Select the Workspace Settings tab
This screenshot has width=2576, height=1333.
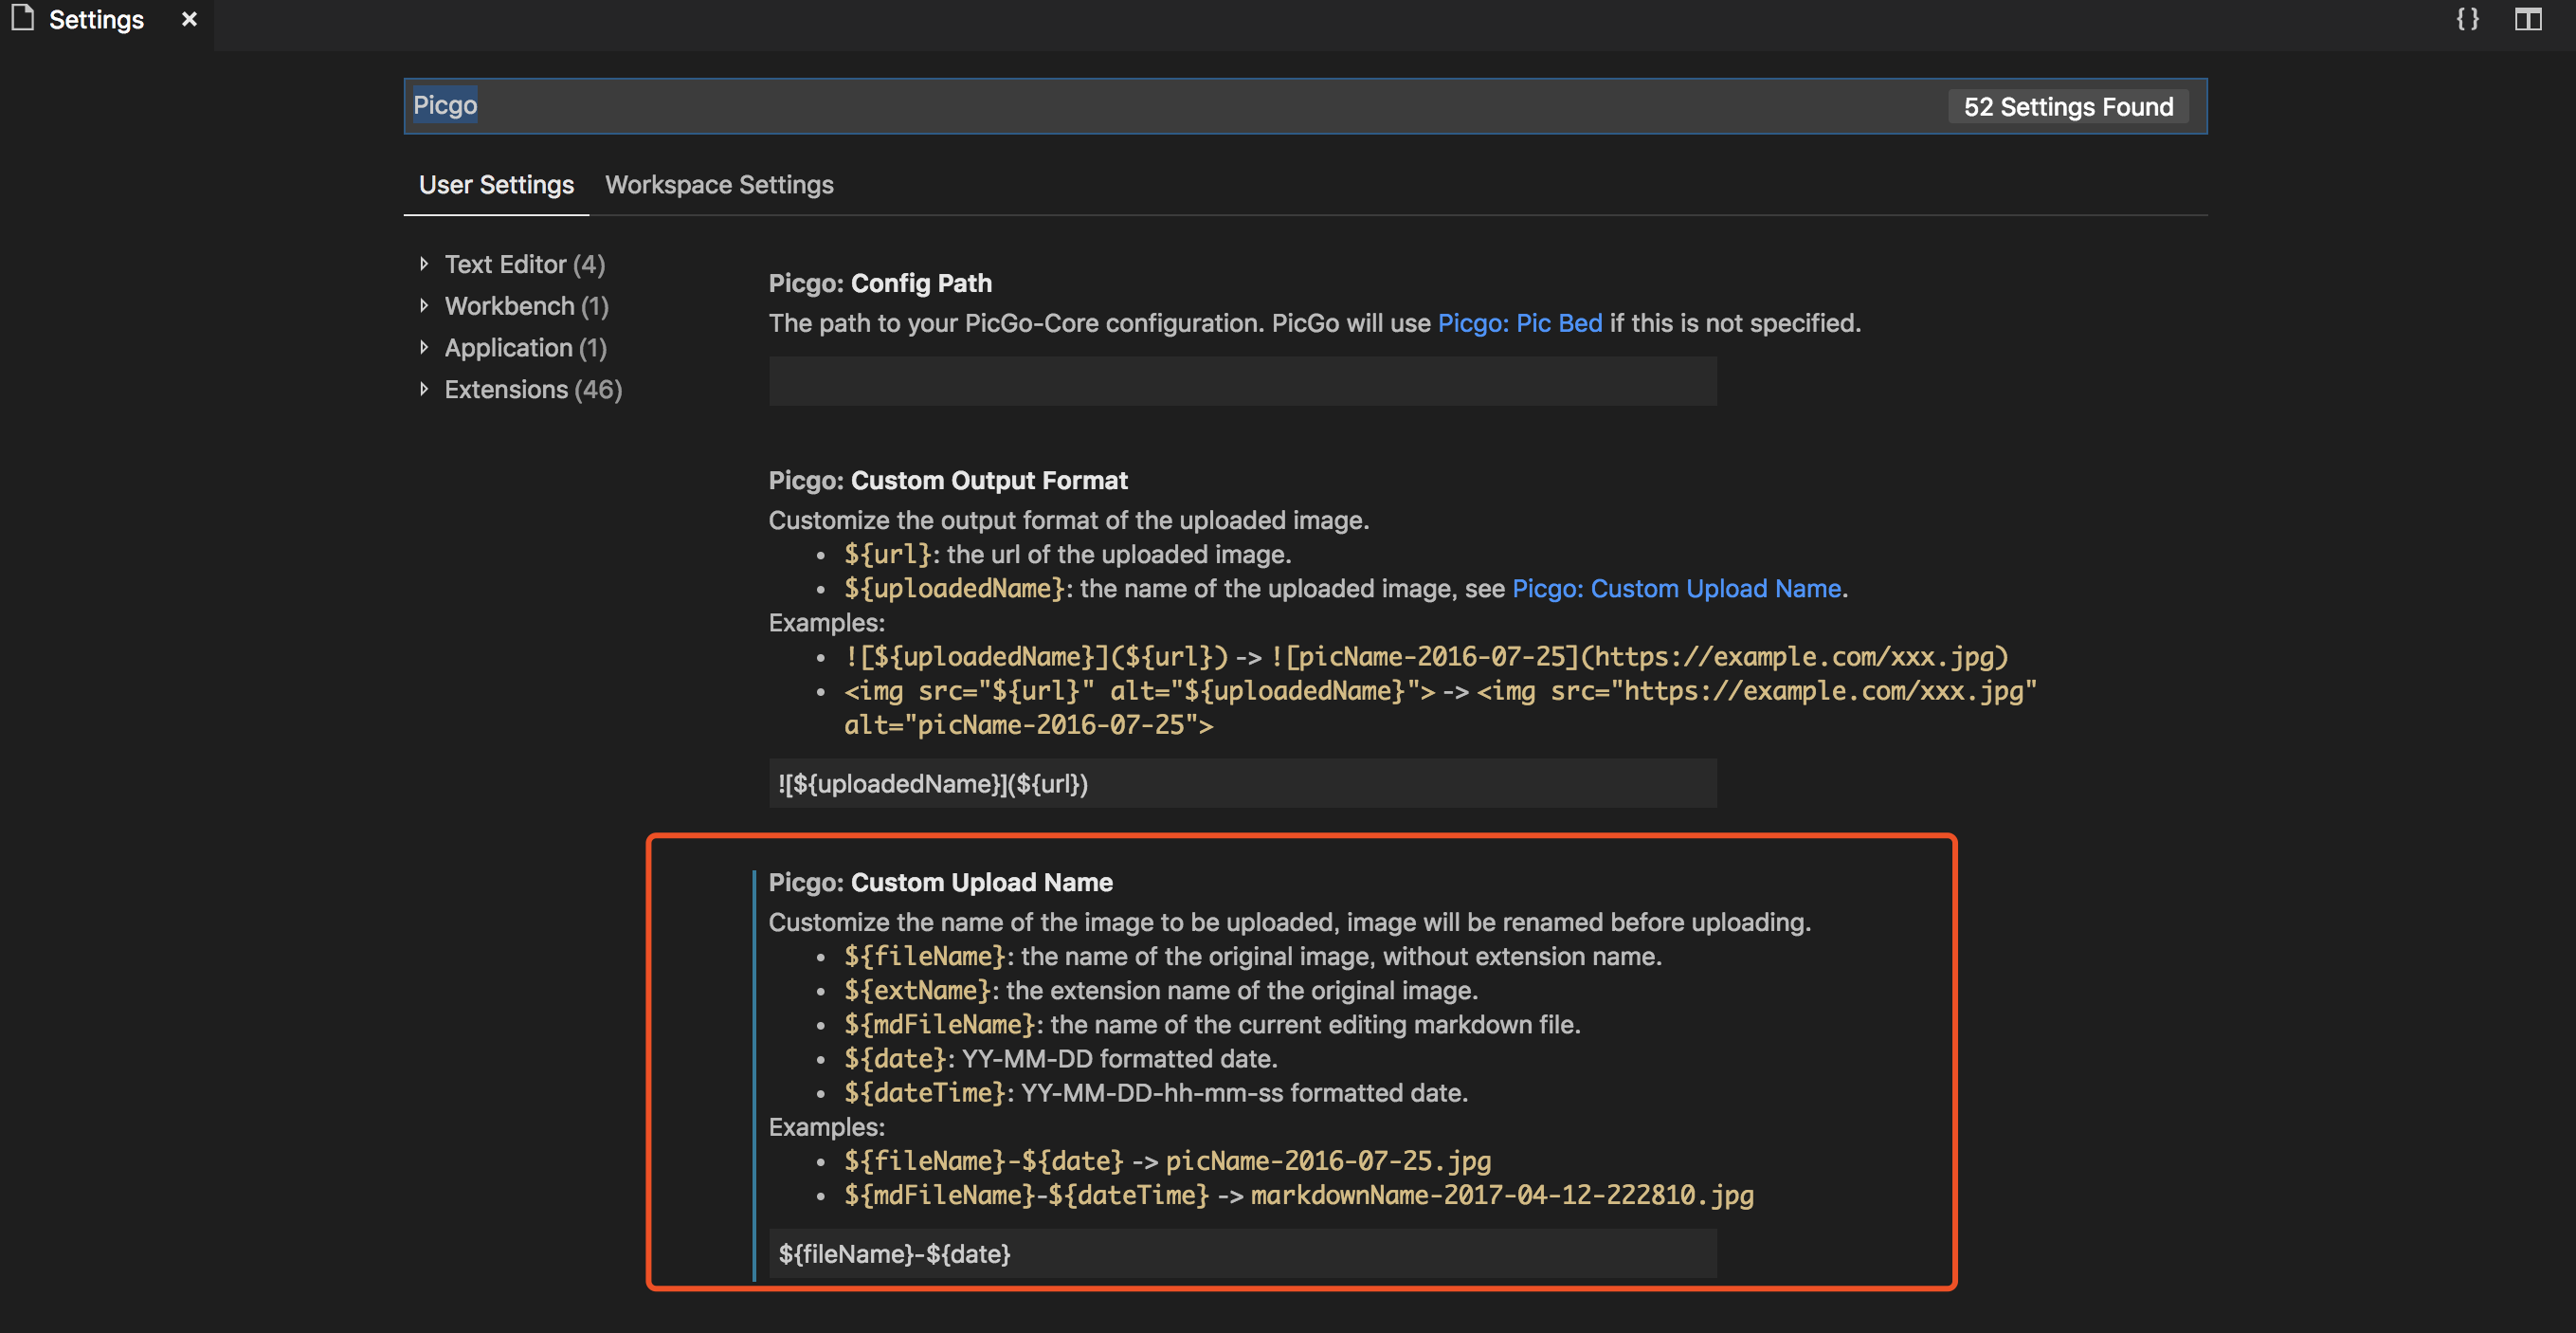(x=718, y=184)
